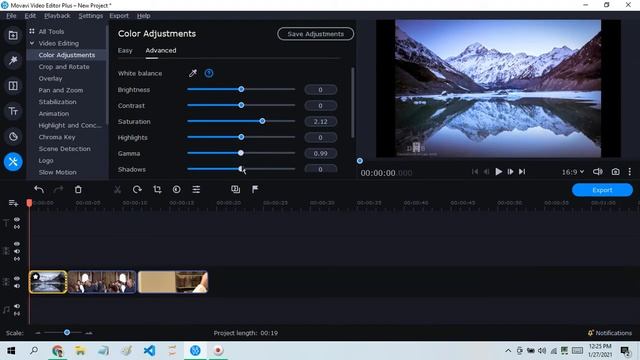This screenshot has width=640, height=360.
Task: Collapse the Video Editing tools group
Action: 32,43
